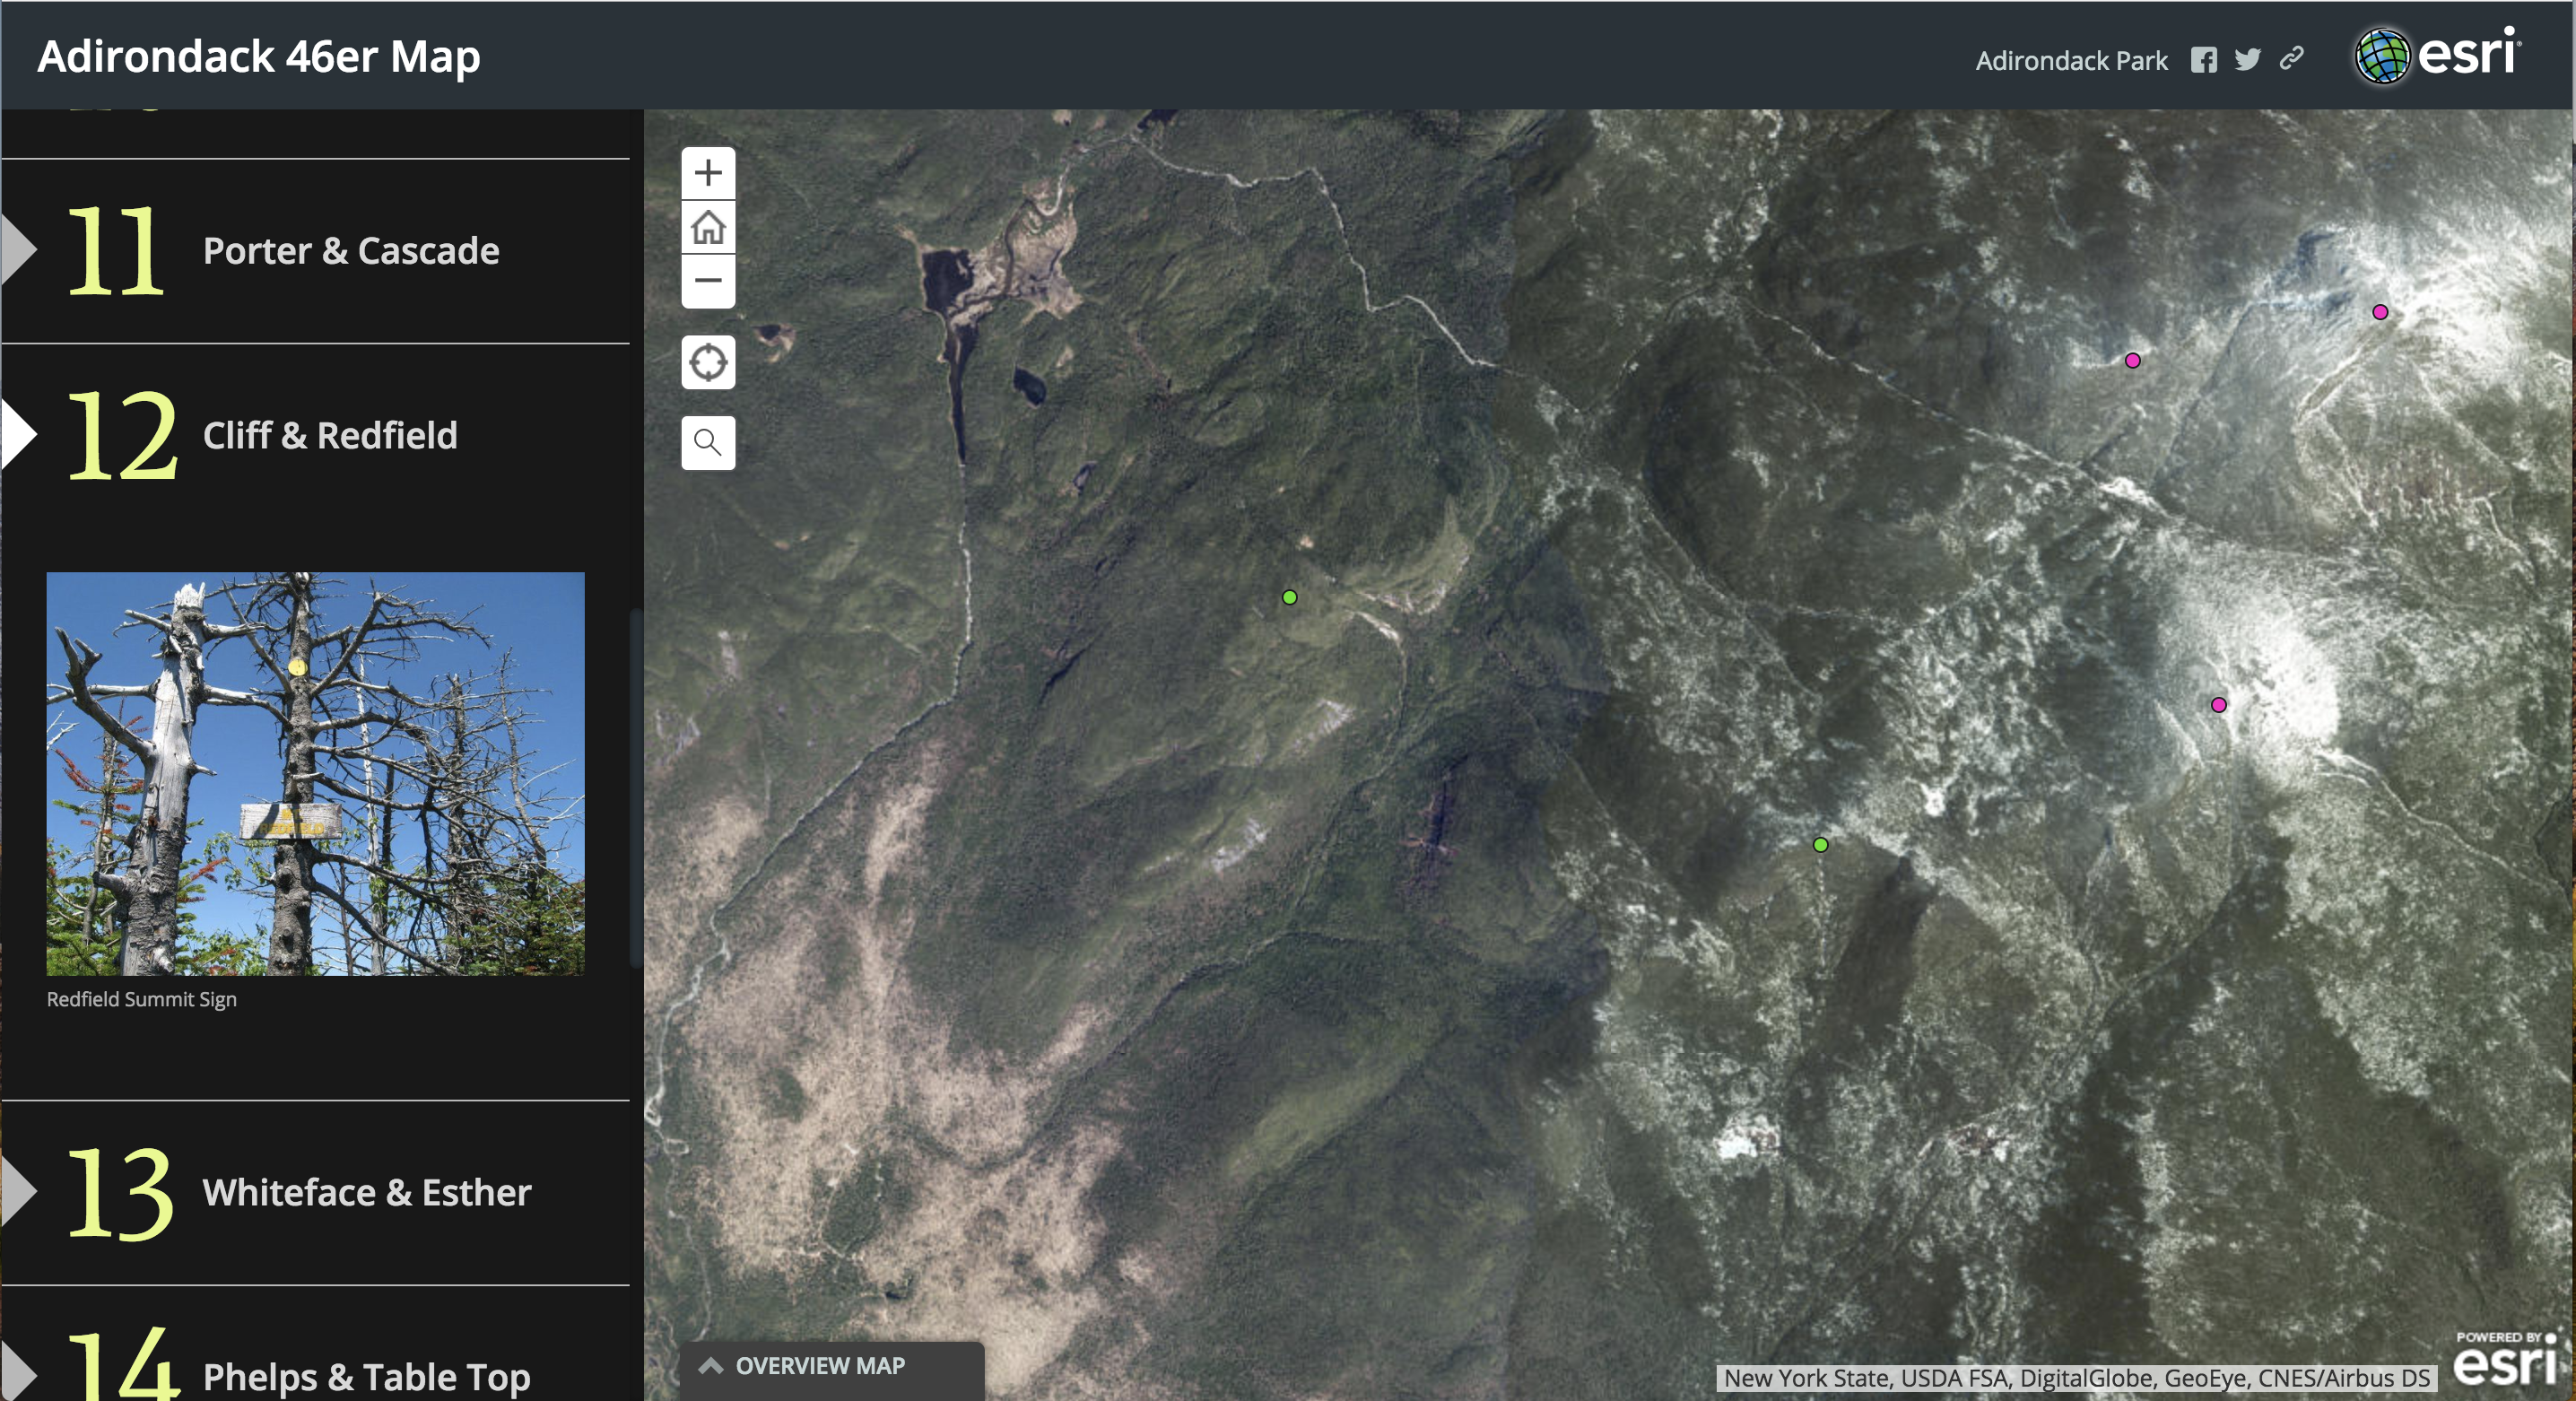Zoom out of the map
This screenshot has height=1401, width=2576.
[708, 280]
